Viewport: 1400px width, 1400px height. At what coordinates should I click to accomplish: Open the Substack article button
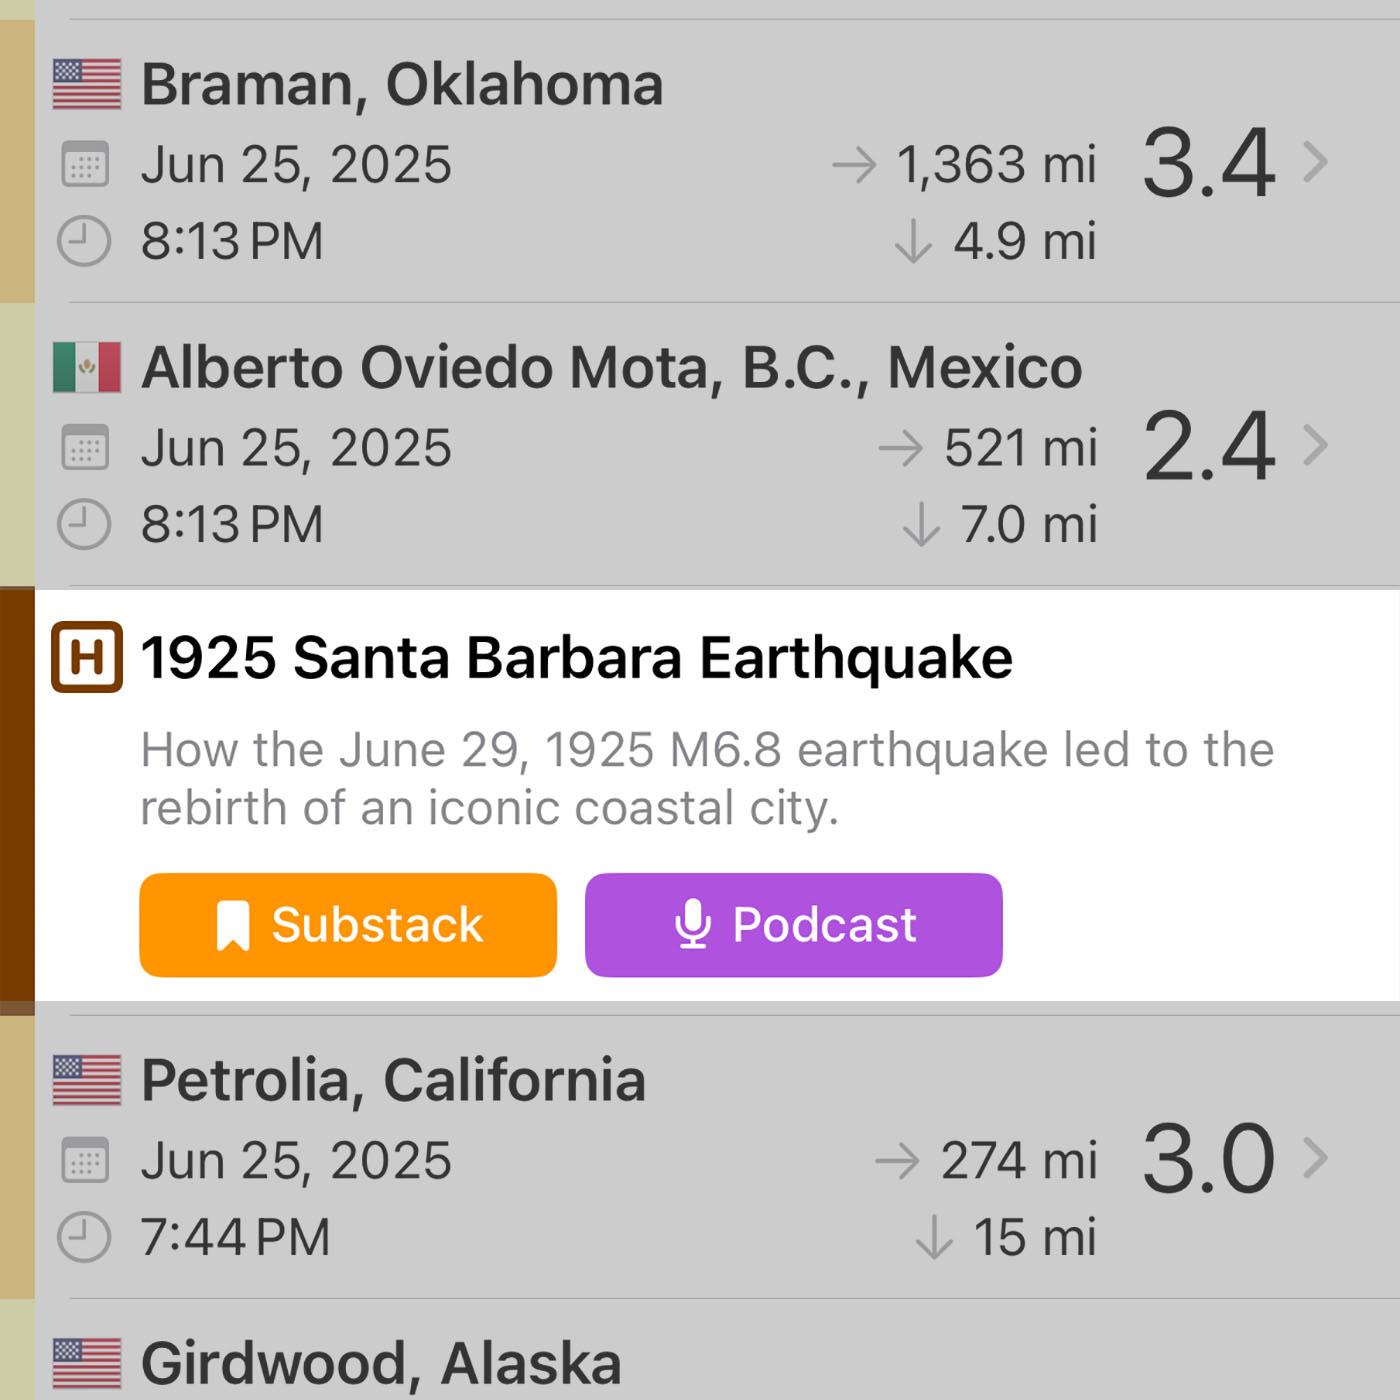[x=348, y=925]
